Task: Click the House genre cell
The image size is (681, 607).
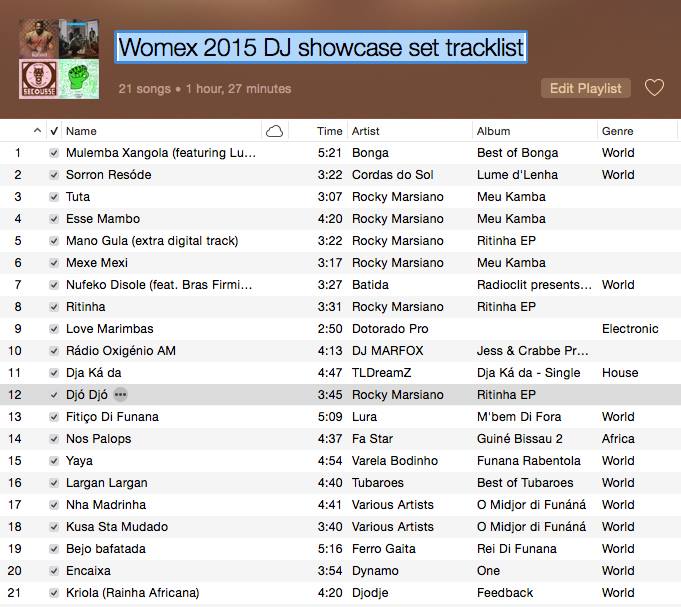Action: click(620, 373)
